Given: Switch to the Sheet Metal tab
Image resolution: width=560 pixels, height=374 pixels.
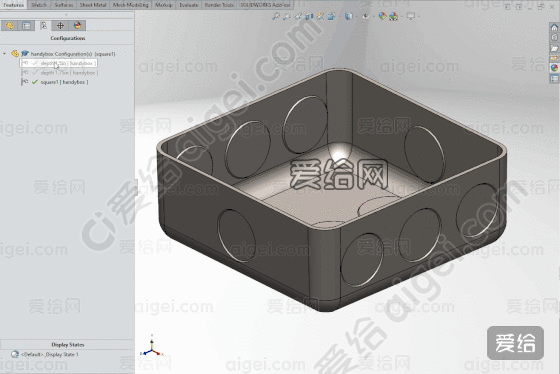Looking at the screenshot, I should click(93, 5).
